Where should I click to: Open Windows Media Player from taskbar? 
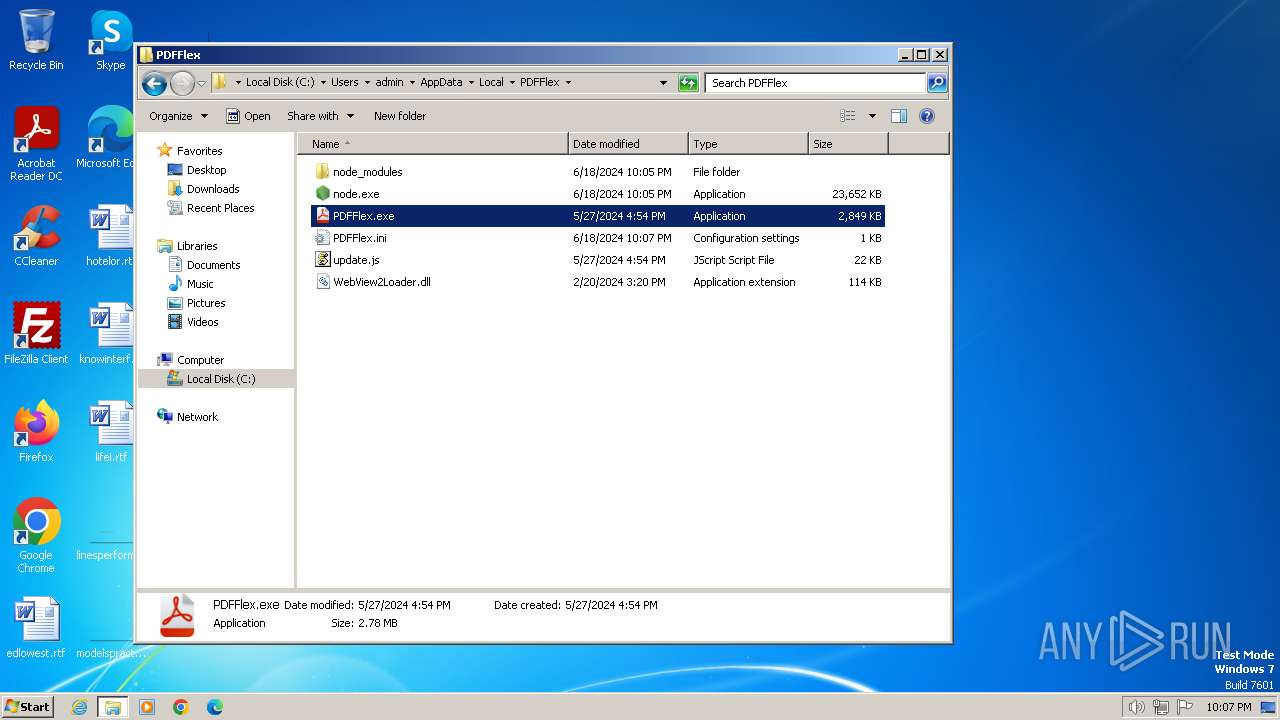click(x=147, y=707)
